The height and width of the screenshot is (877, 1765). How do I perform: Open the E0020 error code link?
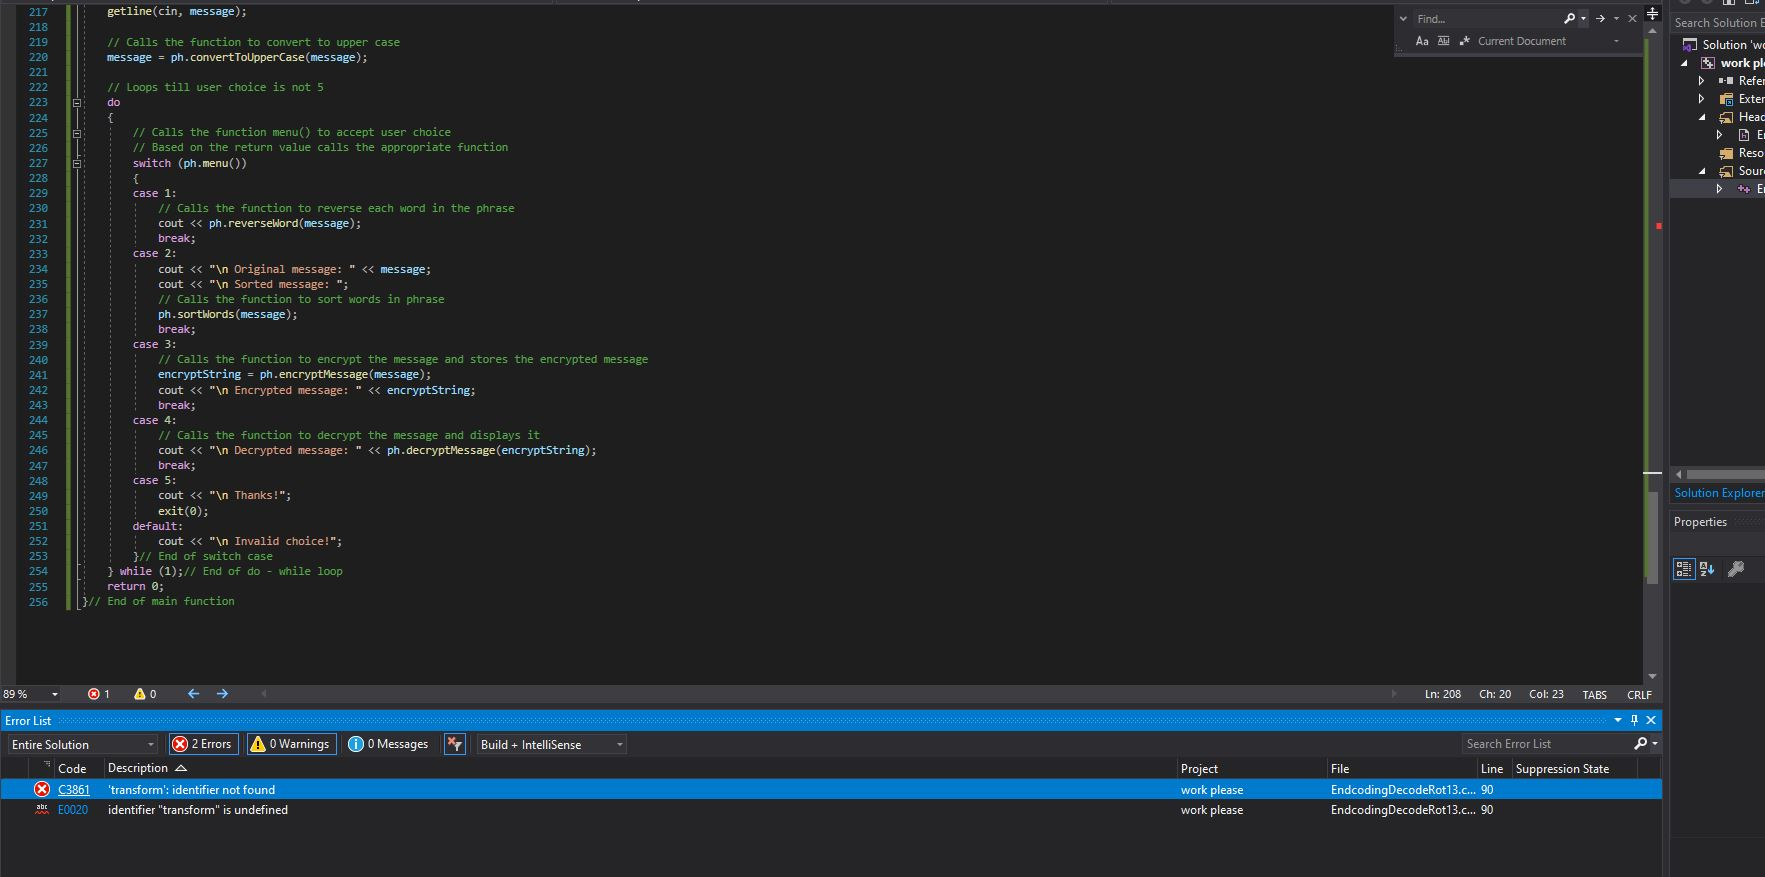[73, 810]
